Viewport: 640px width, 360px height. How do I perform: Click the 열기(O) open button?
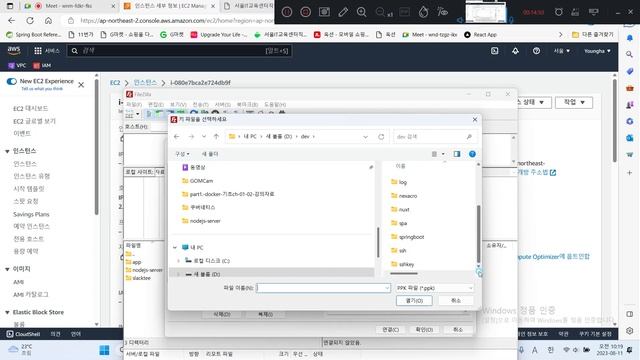coord(414,300)
